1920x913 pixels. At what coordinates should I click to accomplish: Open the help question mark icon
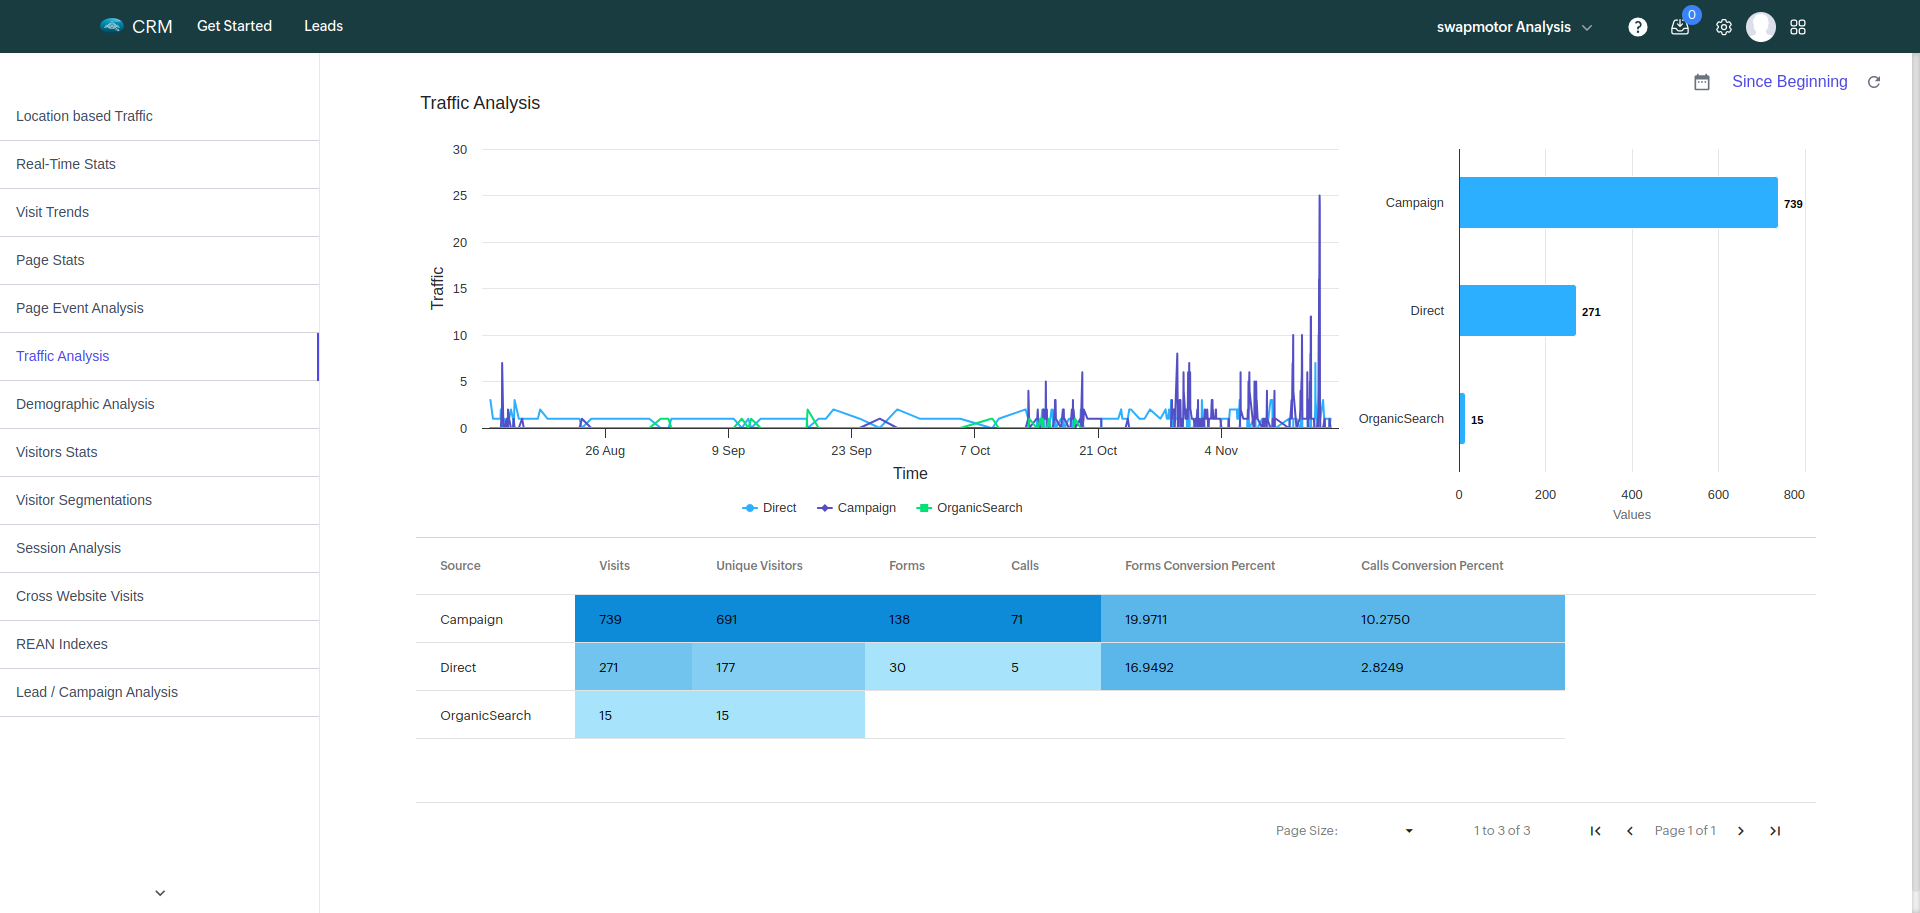point(1637,27)
